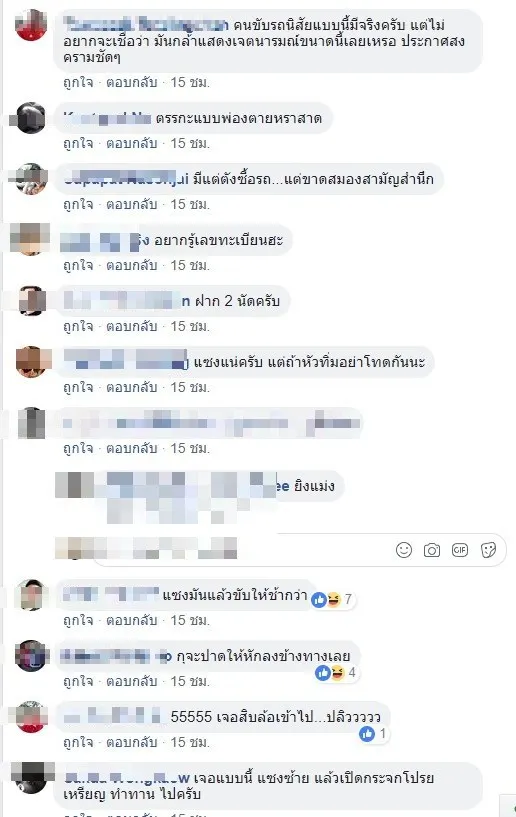Open the avatar beside the แซงมันแล้วขับให้ช้ากว่า comment

[x=32, y=595]
